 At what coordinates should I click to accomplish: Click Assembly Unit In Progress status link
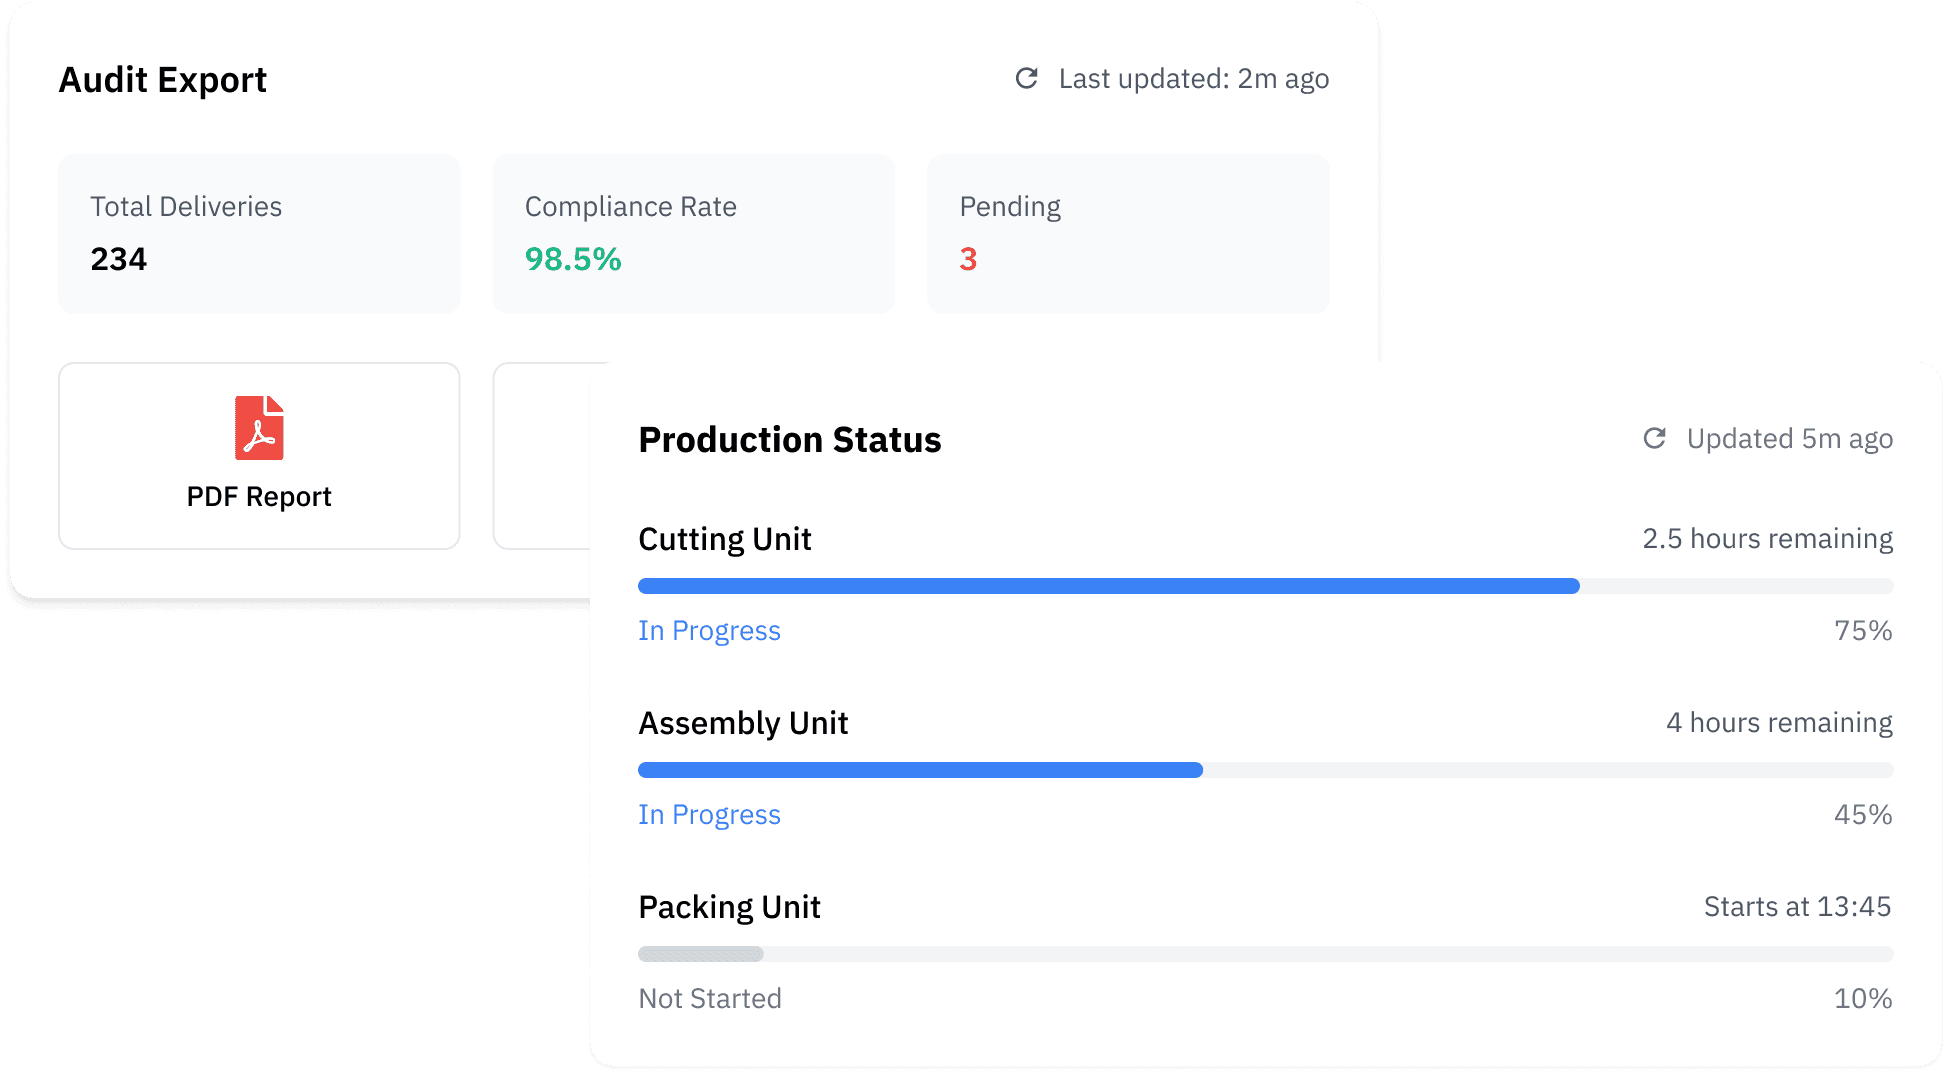click(x=709, y=815)
